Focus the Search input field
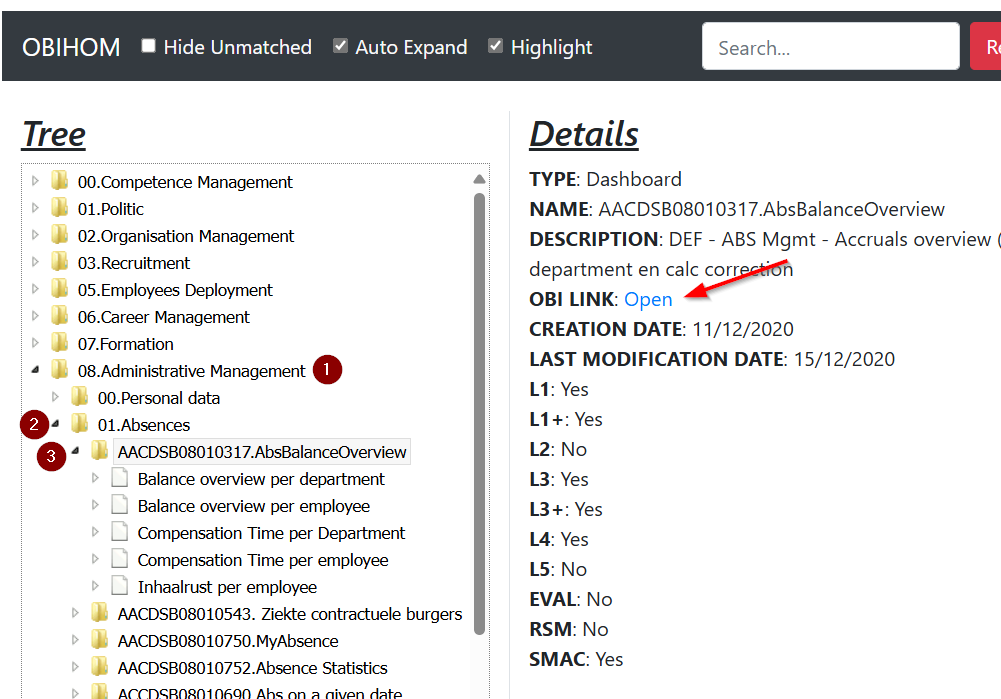Viewport: 1001px width, 699px height. [x=830, y=47]
